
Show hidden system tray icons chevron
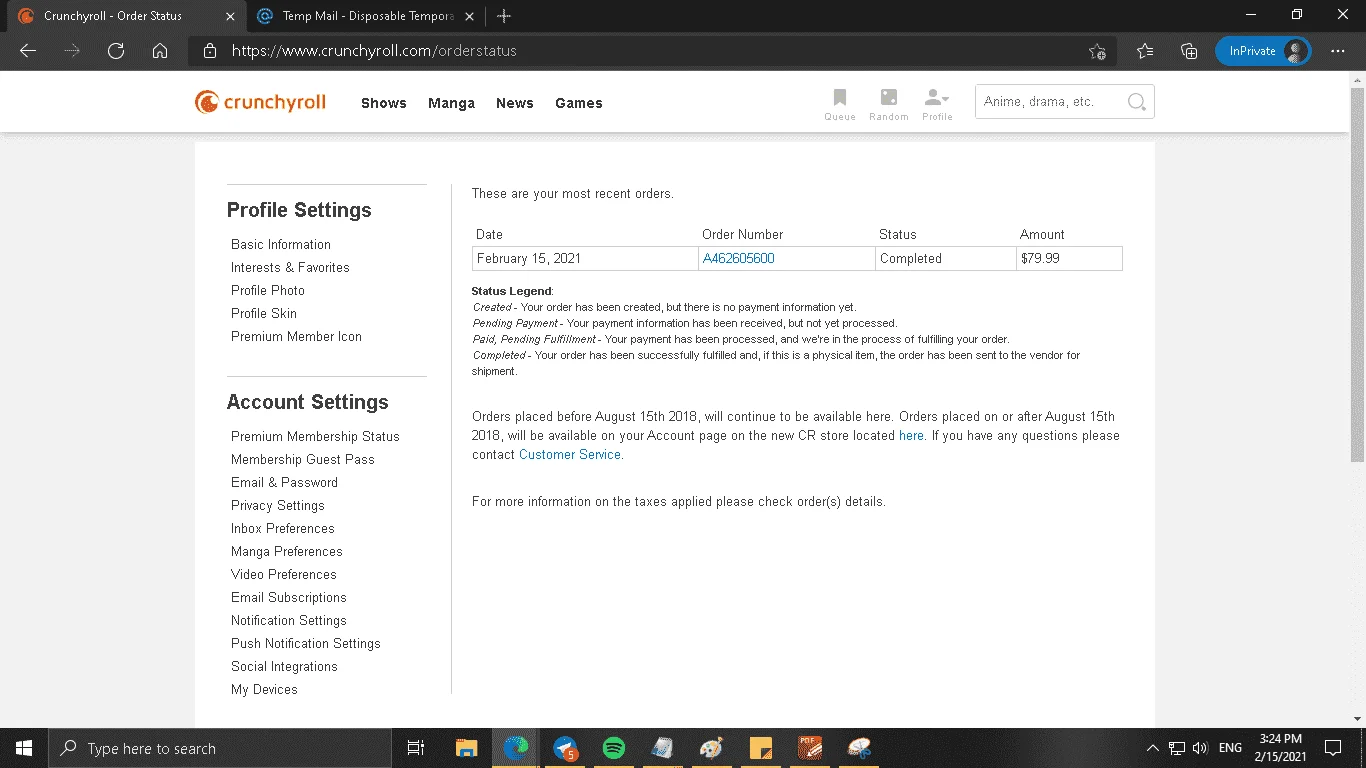[1152, 748]
